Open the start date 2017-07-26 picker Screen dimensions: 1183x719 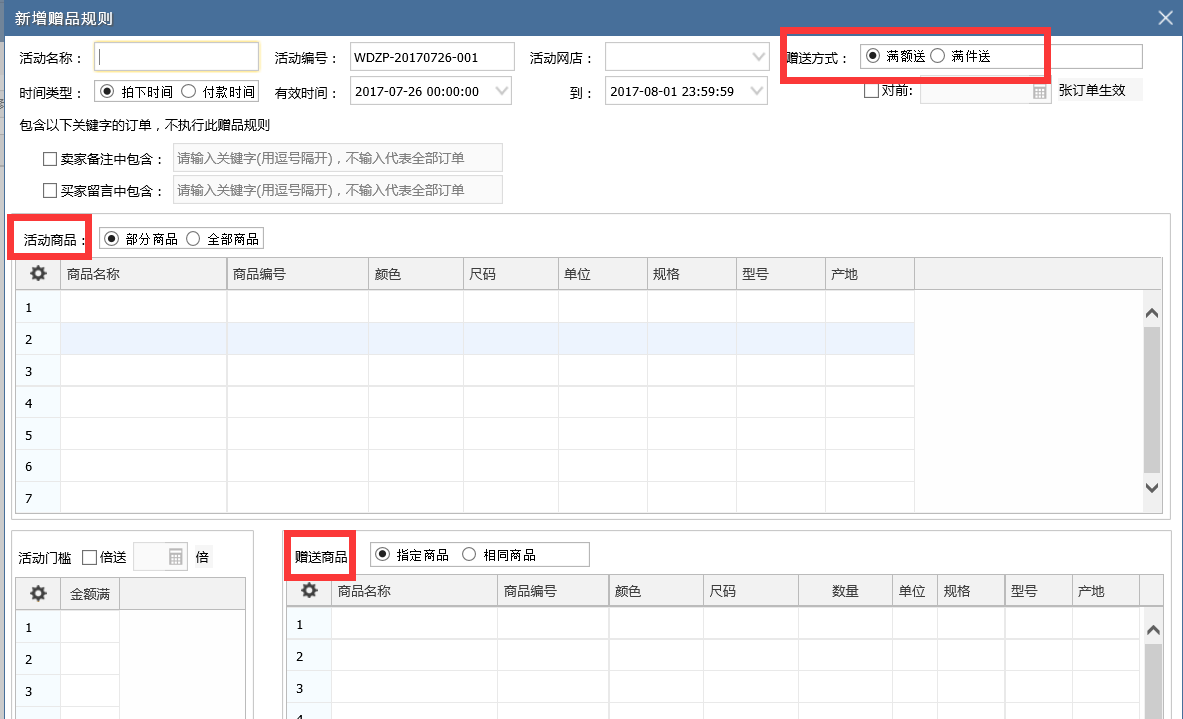tap(501, 90)
